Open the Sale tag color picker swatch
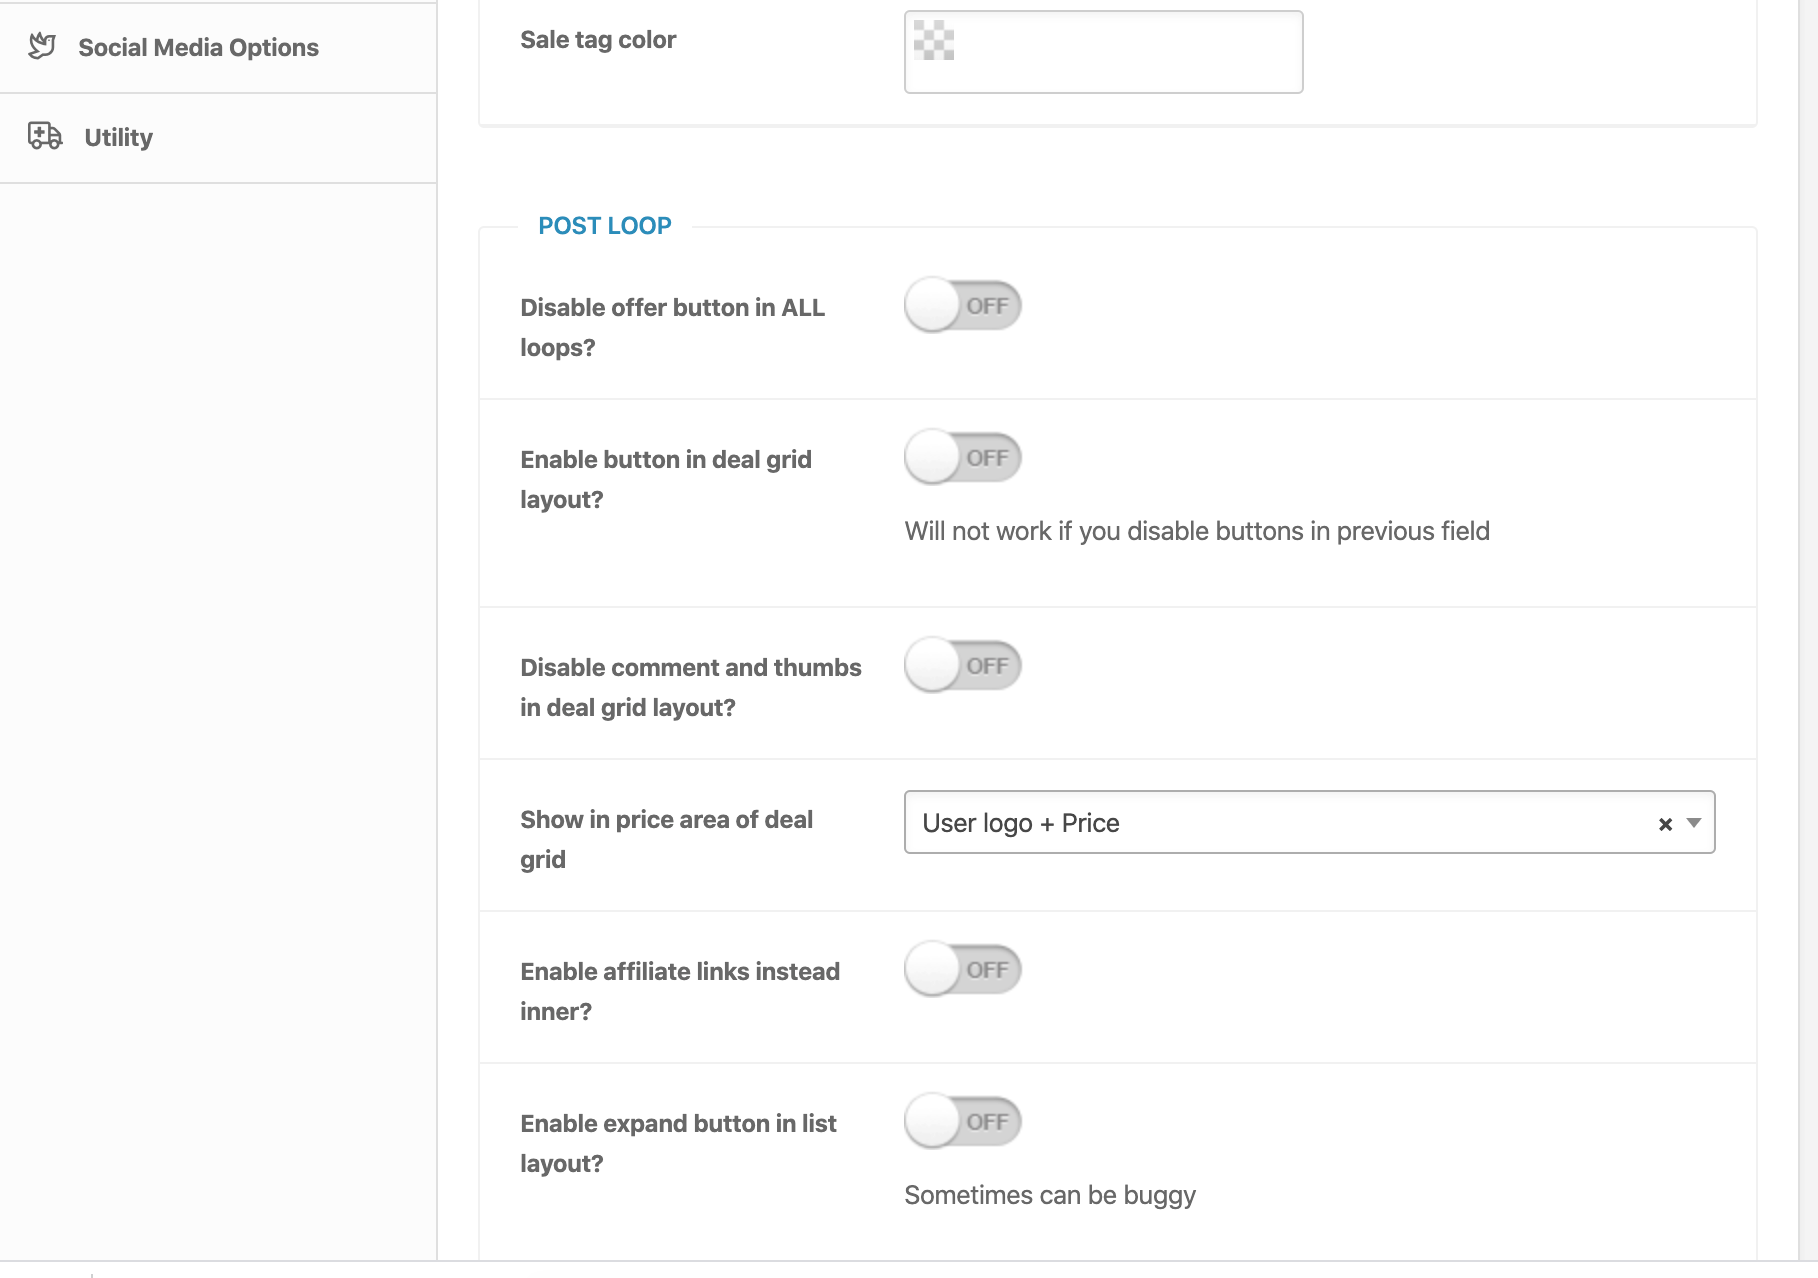Image resolution: width=1818 pixels, height=1278 pixels. [934, 41]
